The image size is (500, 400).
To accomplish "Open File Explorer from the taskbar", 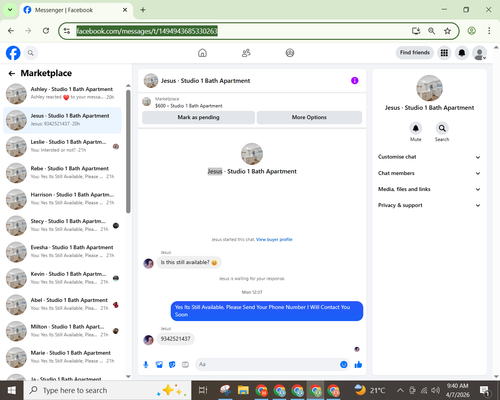I will click(x=243, y=390).
